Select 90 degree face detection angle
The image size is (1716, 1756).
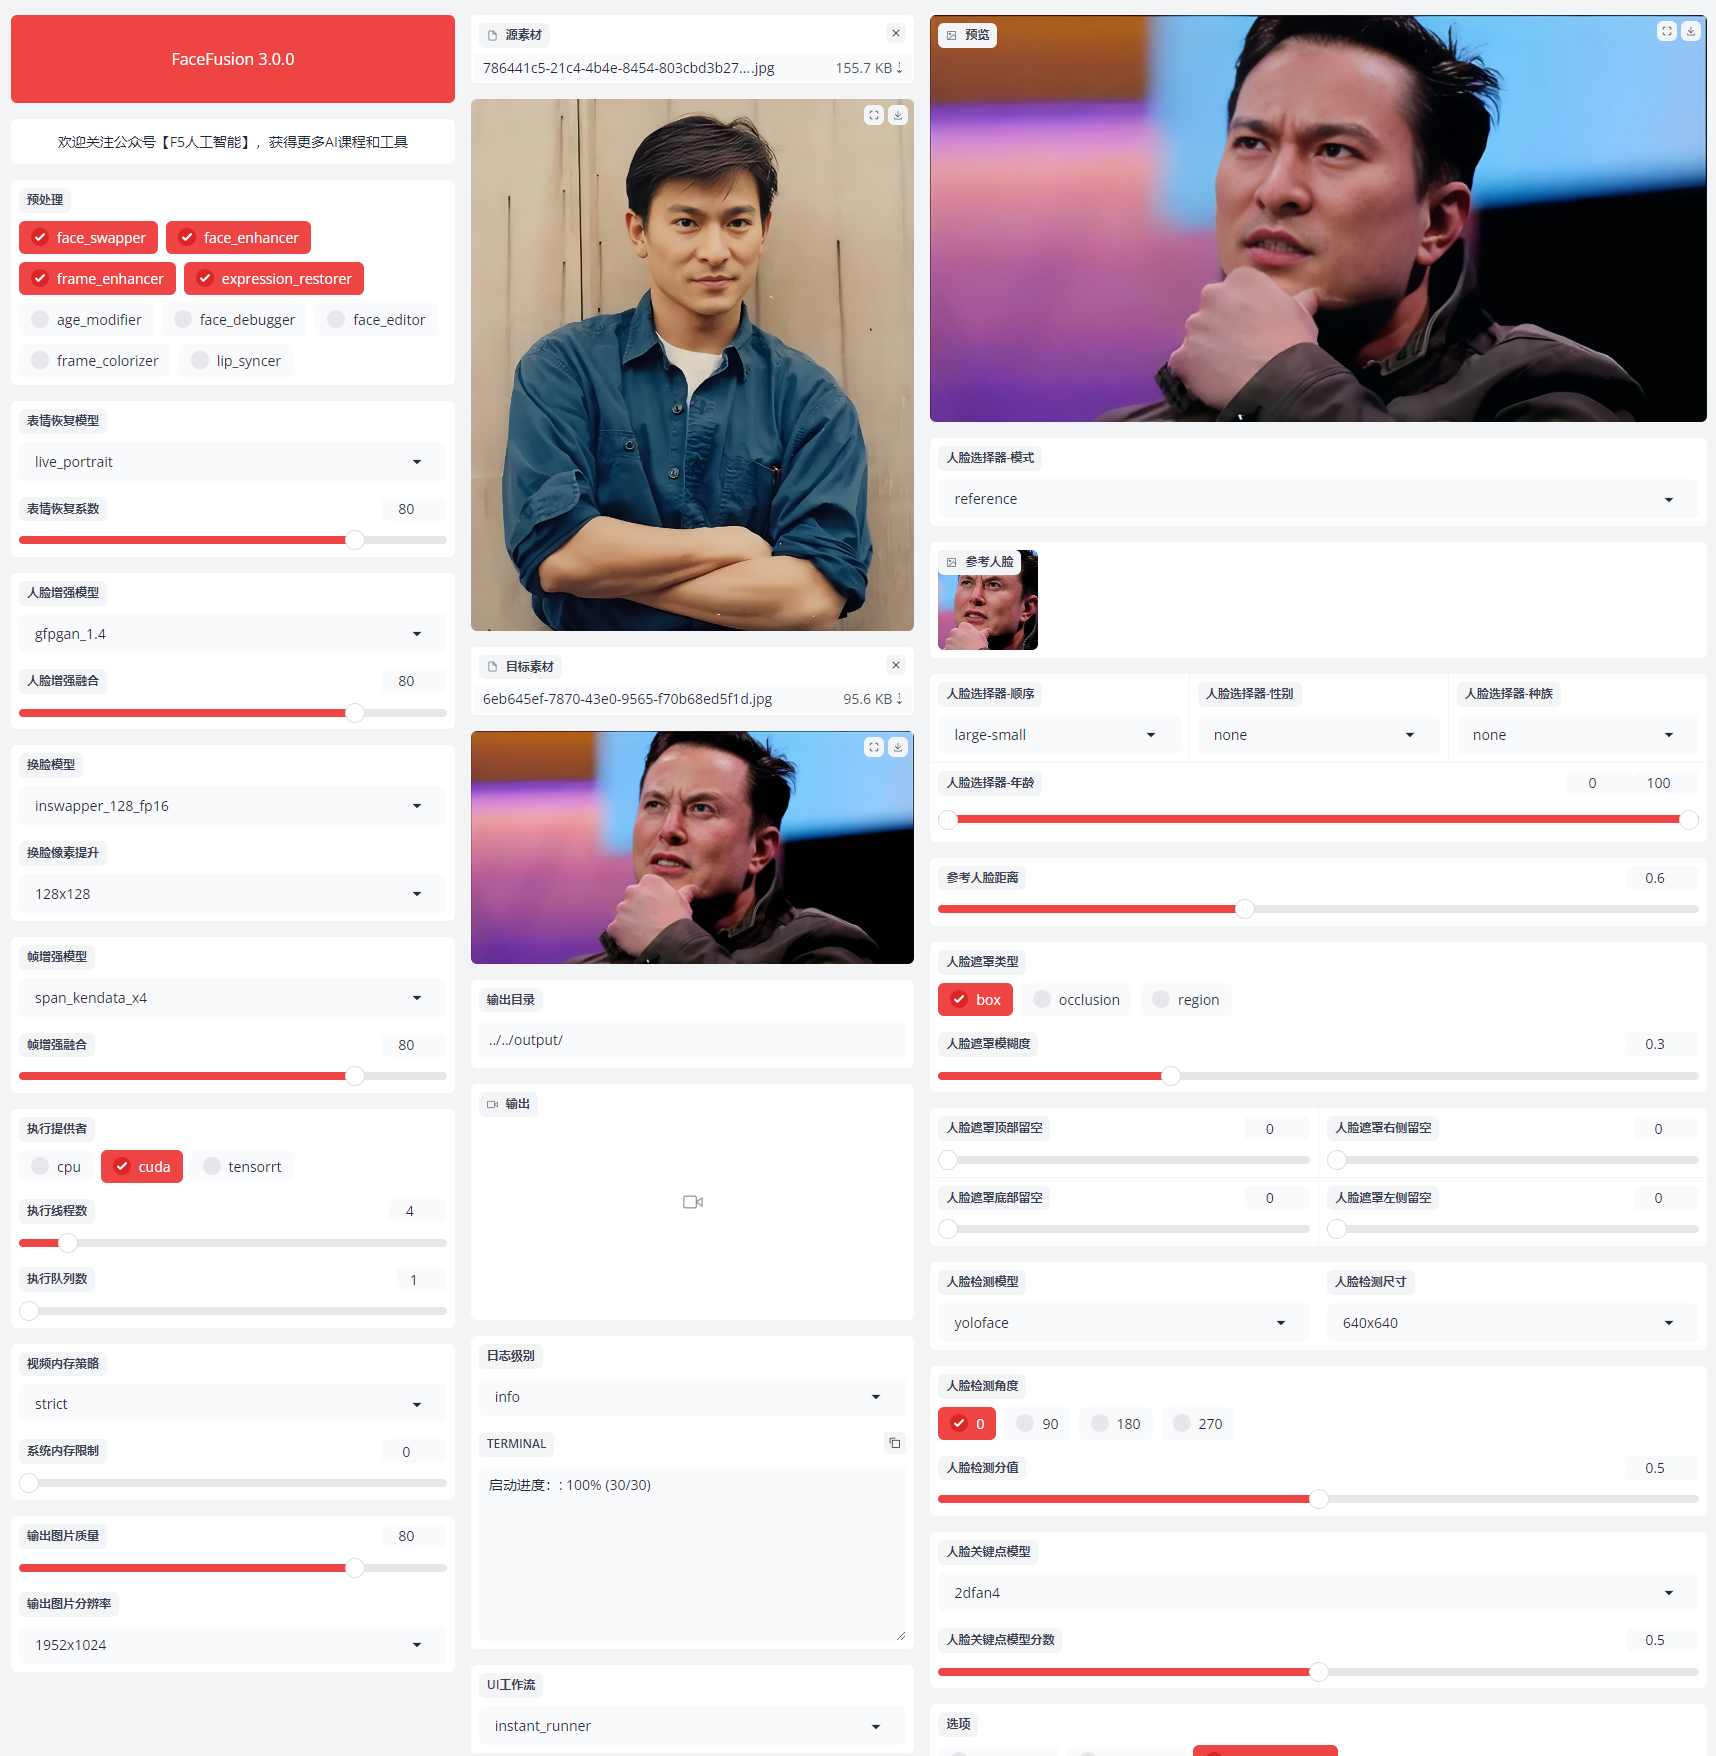pos(1037,1424)
